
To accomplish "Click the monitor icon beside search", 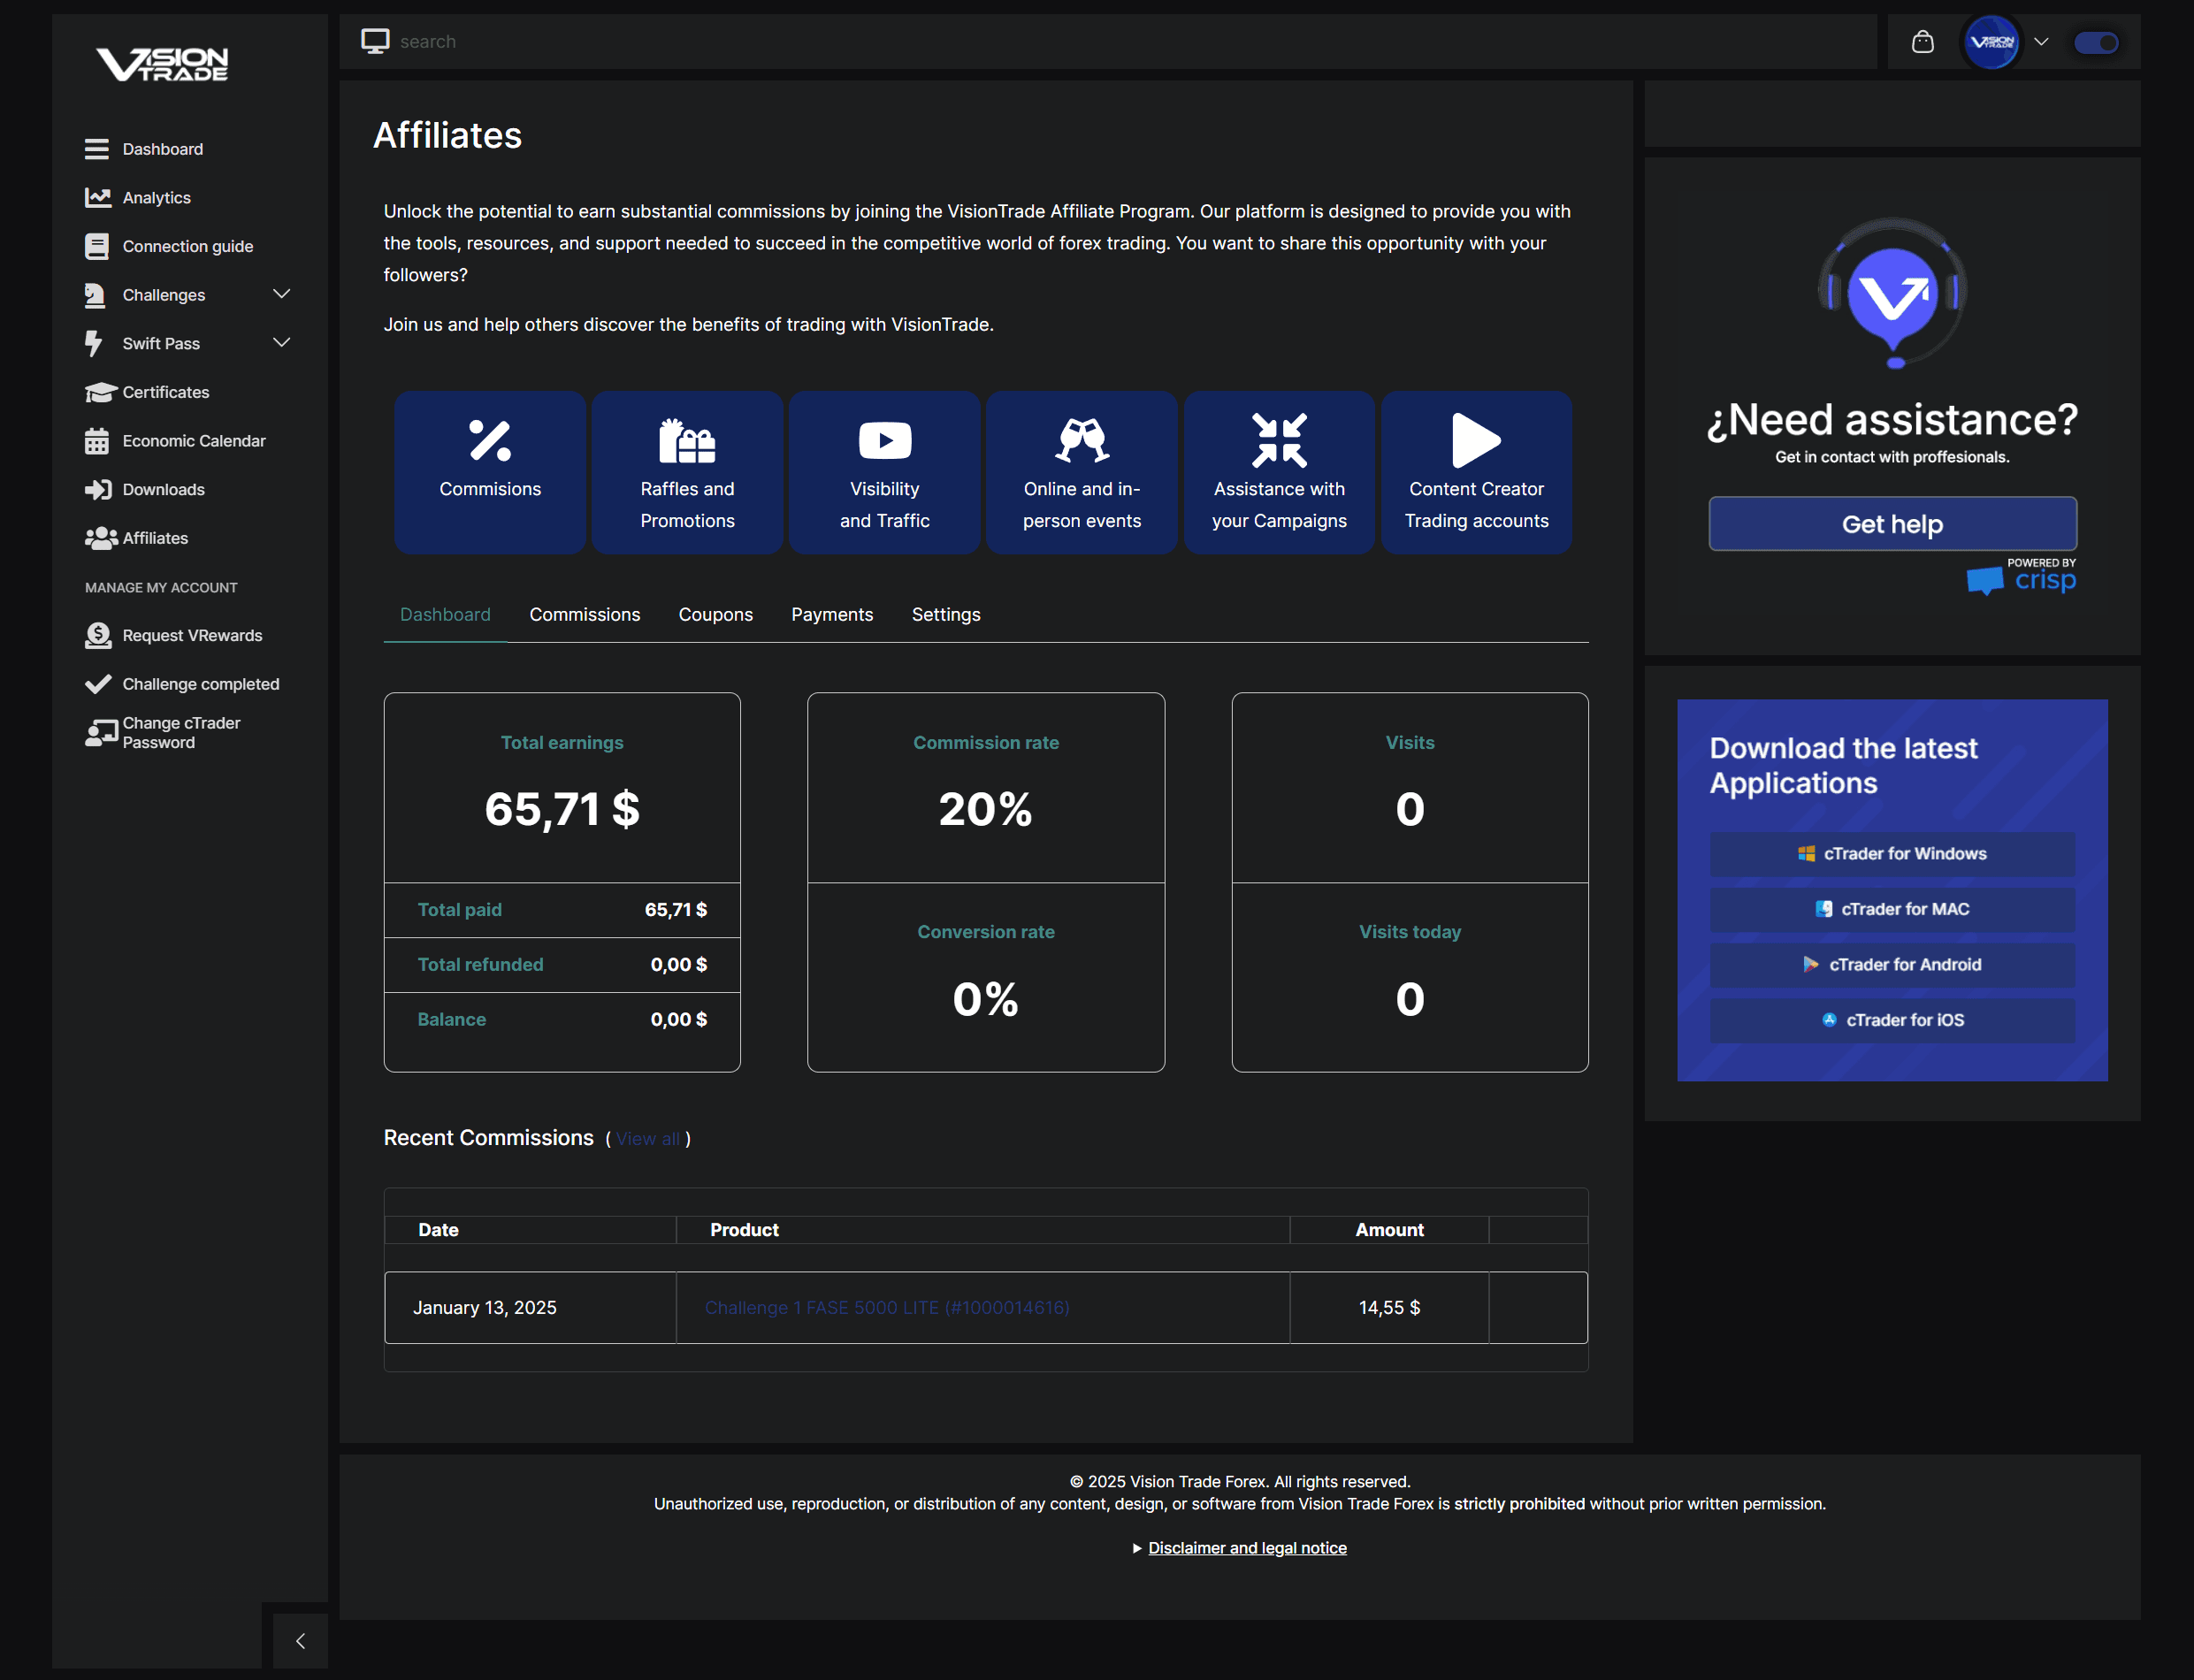I will pyautogui.click(x=375, y=41).
